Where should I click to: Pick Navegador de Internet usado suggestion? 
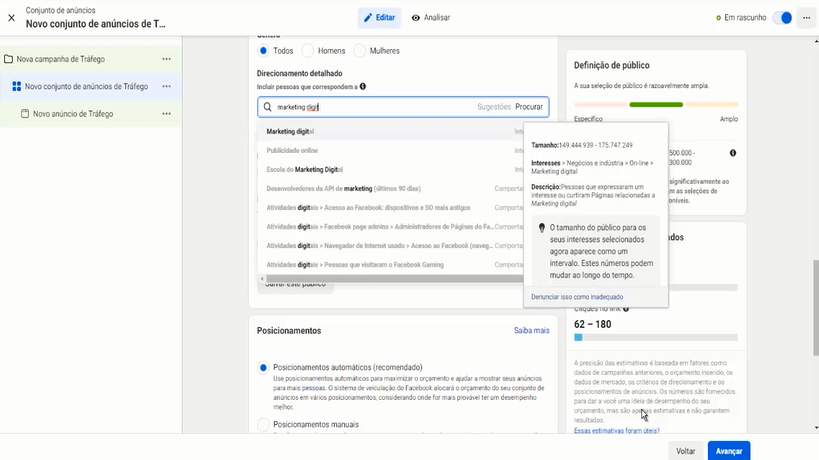tap(391, 246)
